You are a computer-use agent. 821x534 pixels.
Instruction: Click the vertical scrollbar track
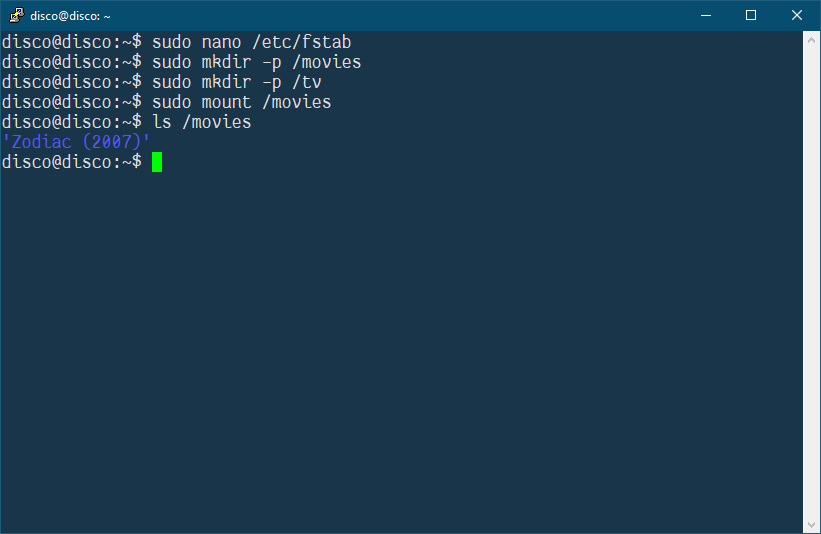tap(811, 283)
